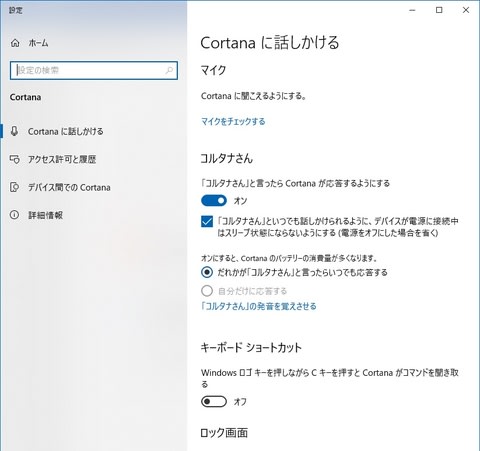Focus the 設定の検索 search field

(x=94, y=70)
